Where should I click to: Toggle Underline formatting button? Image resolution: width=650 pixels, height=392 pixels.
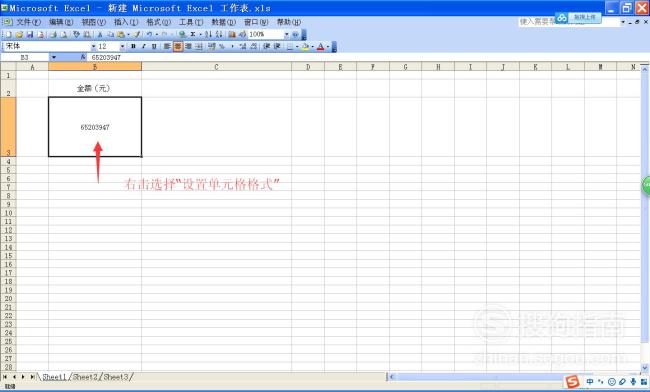coord(154,46)
